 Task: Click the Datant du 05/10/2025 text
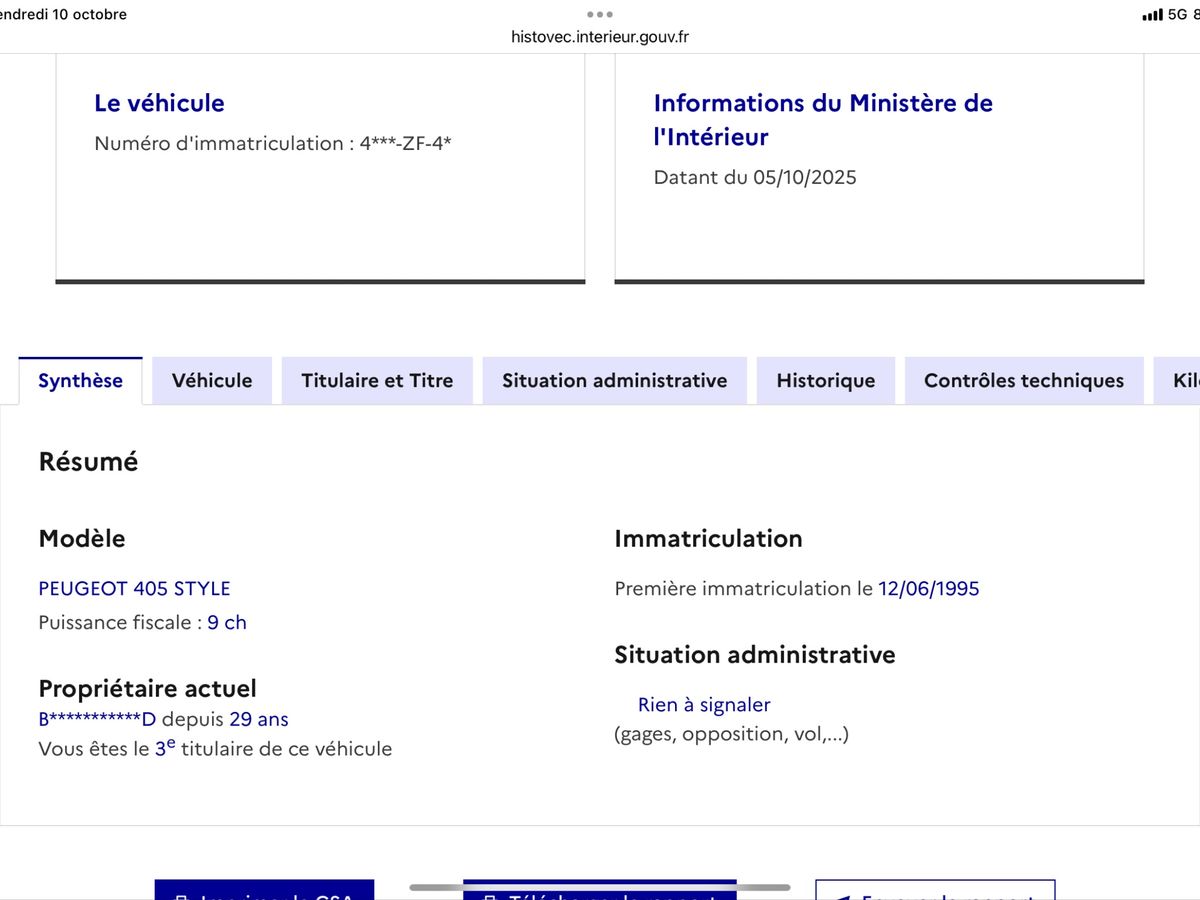[x=755, y=178]
